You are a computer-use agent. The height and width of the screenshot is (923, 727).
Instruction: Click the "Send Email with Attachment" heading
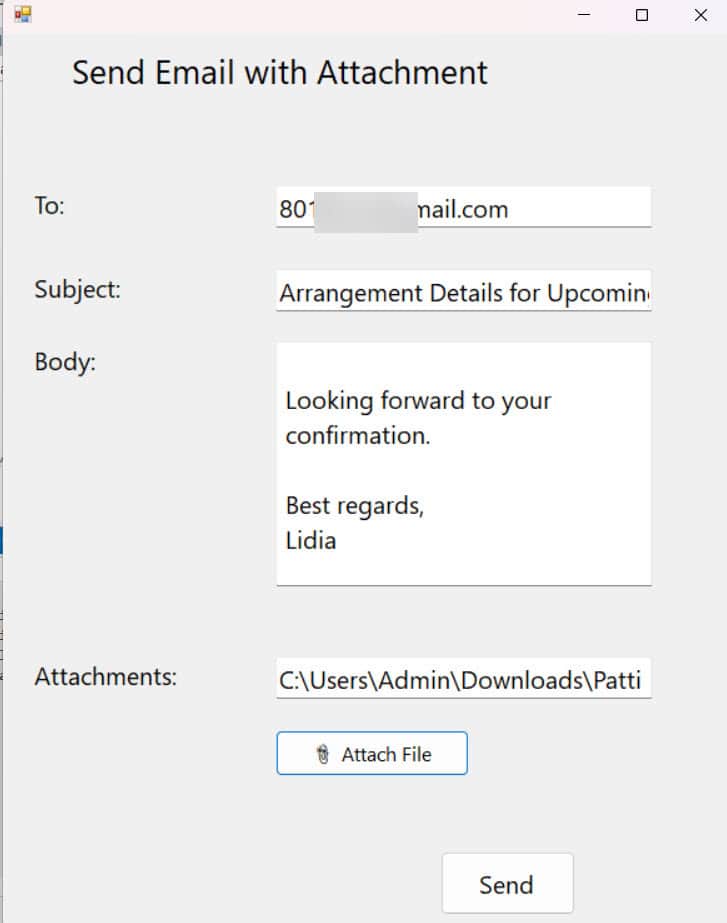[280, 73]
